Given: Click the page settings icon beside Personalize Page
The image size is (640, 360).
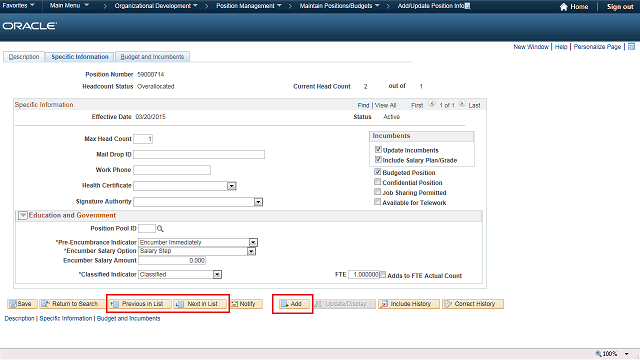Looking at the screenshot, I should tap(631, 47).
